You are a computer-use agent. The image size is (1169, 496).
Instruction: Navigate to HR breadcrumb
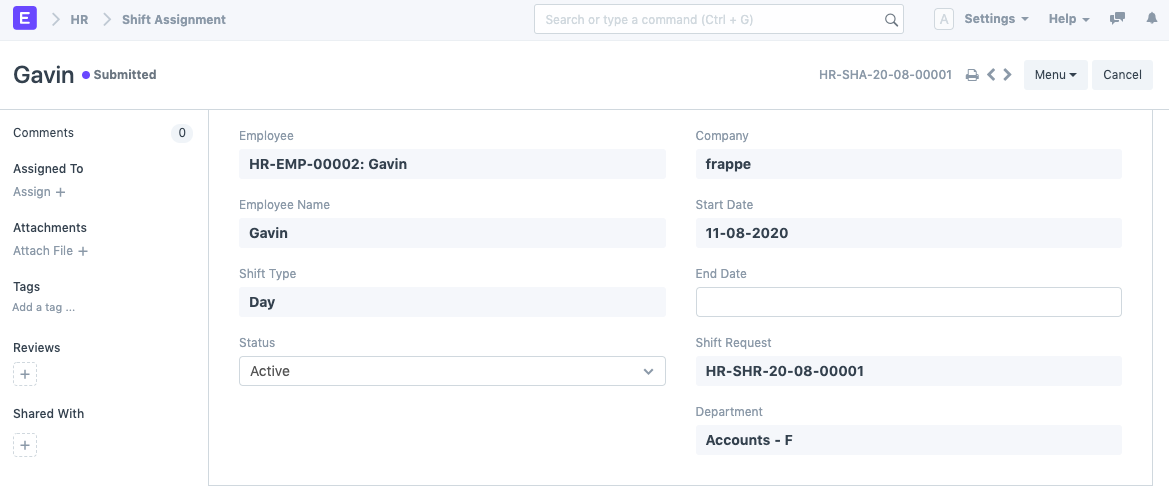(79, 19)
